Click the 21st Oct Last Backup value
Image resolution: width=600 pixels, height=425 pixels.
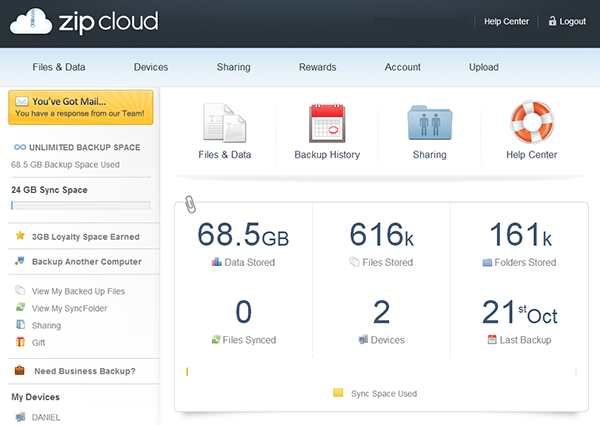click(x=519, y=313)
